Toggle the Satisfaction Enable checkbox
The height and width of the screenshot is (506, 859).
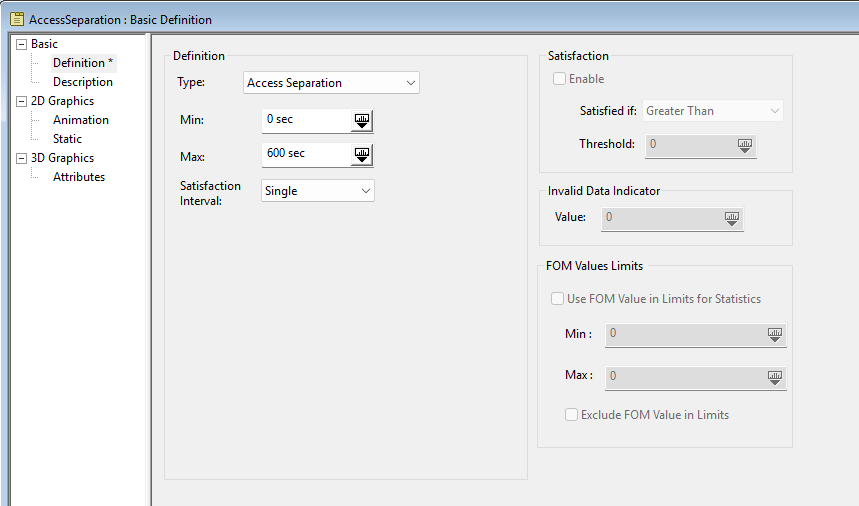click(560, 79)
